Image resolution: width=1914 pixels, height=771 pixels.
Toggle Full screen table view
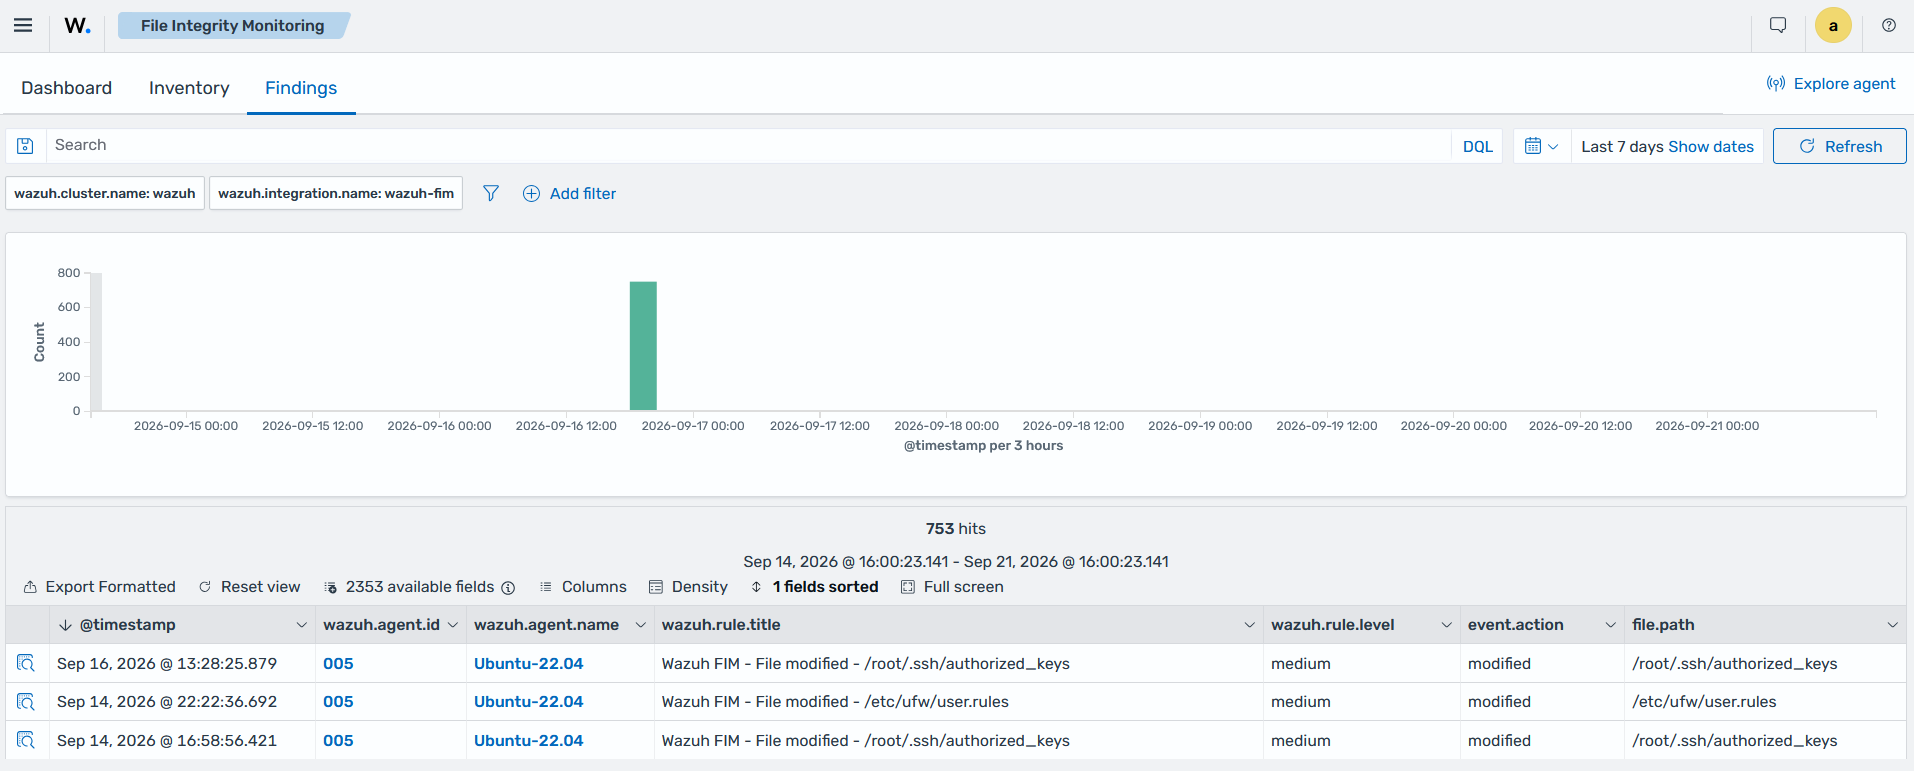(x=953, y=587)
